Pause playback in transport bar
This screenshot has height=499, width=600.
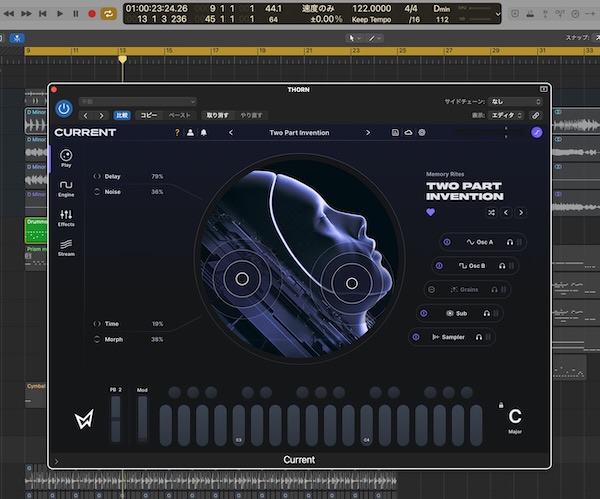point(76,14)
